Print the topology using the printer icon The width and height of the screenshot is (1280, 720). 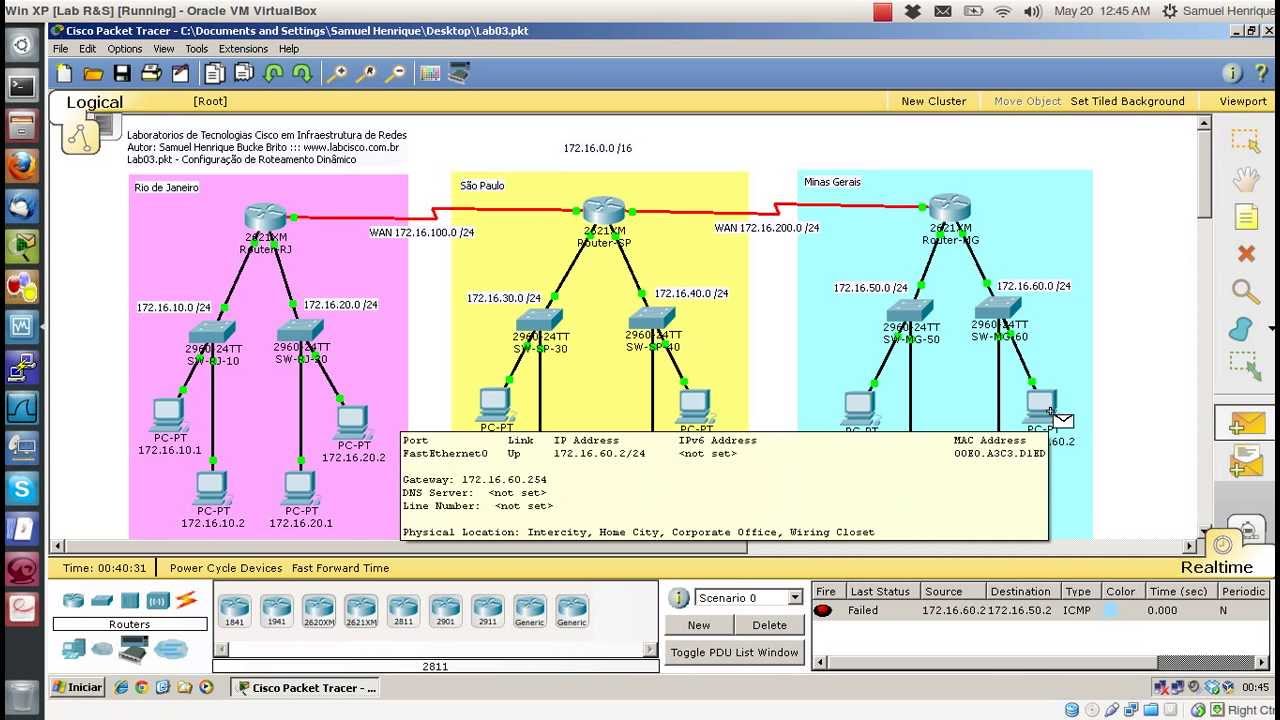[151, 73]
